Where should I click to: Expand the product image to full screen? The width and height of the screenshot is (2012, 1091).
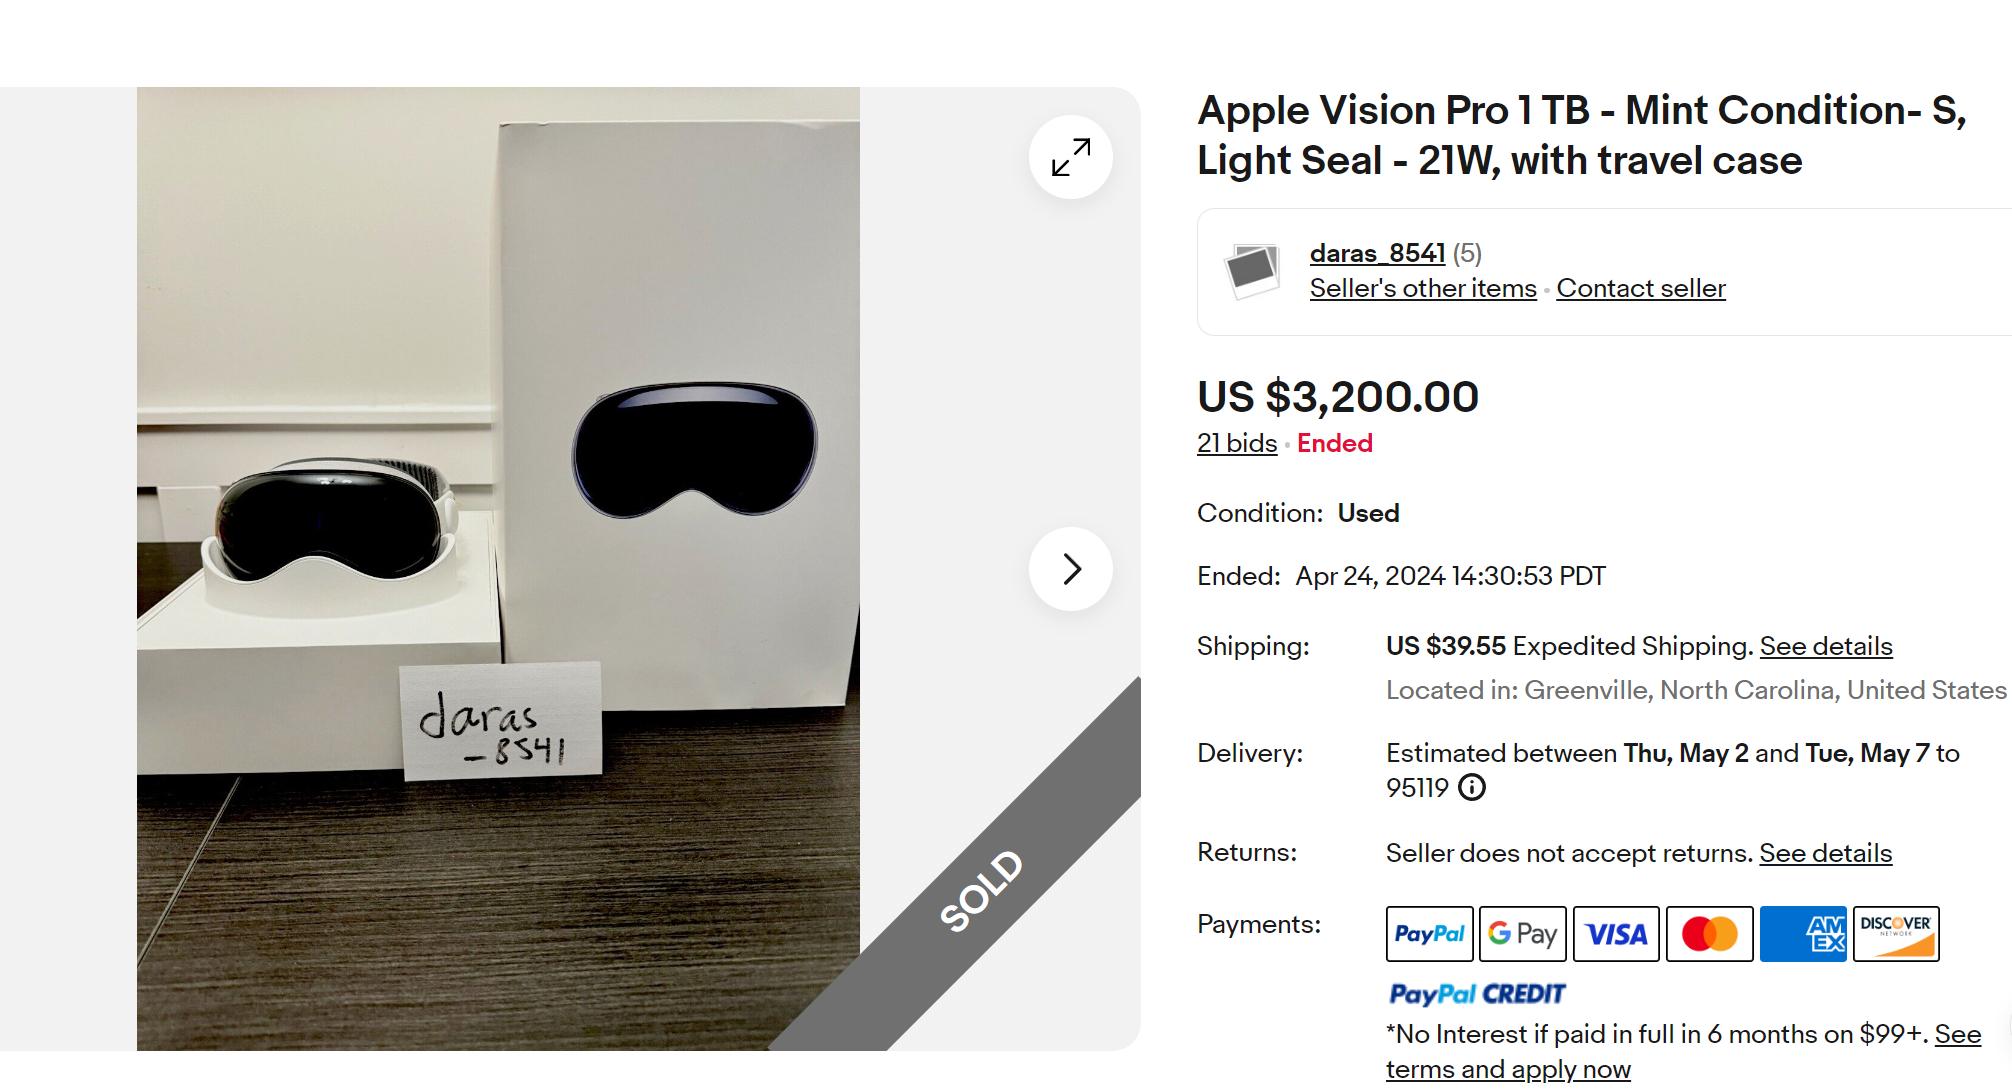pos(1071,158)
